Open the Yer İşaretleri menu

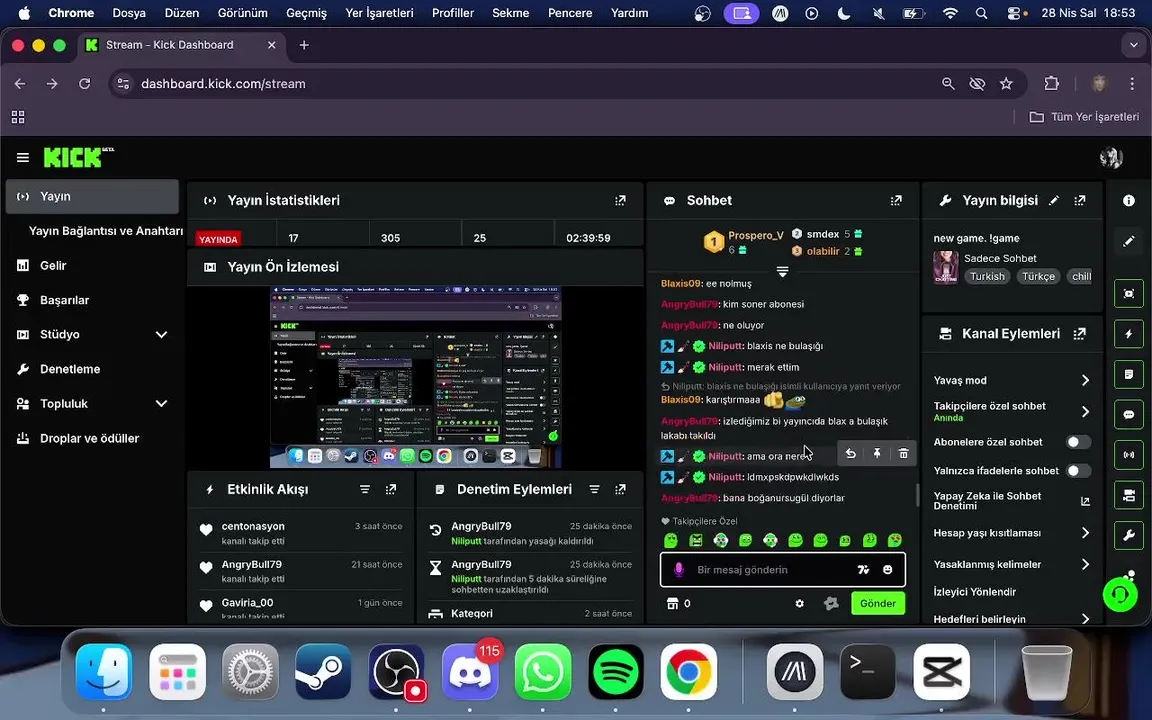[x=379, y=12]
